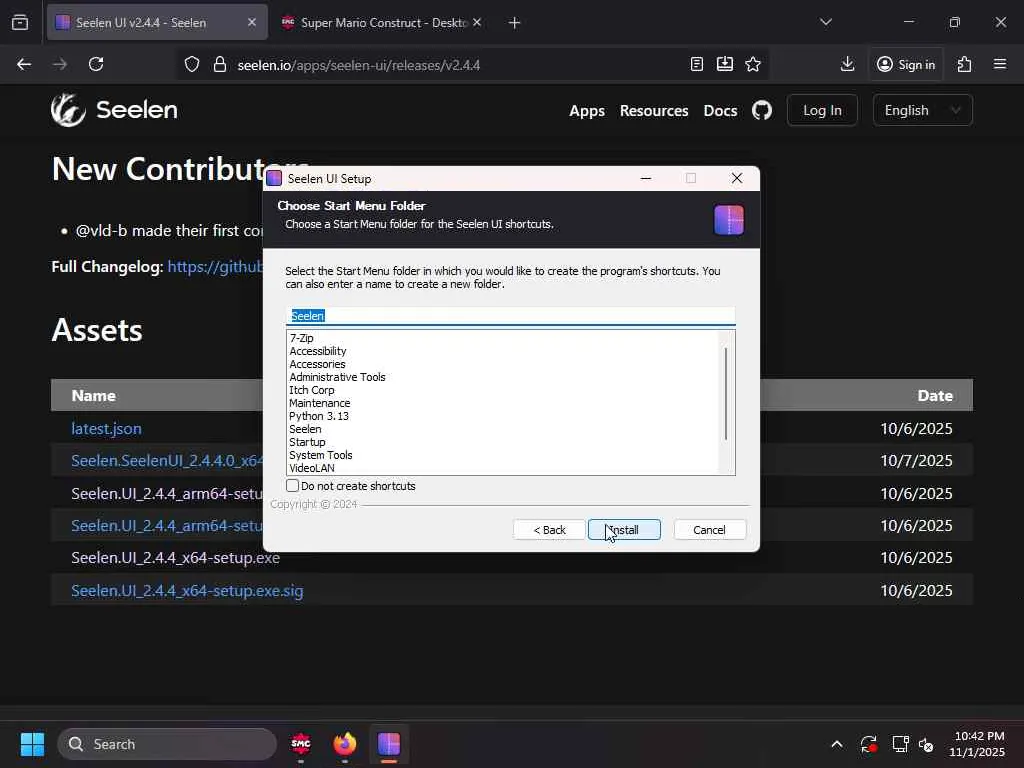Click the Install button in Seelen UI Setup
This screenshot has height=768, width=1024.
(624, 530)
